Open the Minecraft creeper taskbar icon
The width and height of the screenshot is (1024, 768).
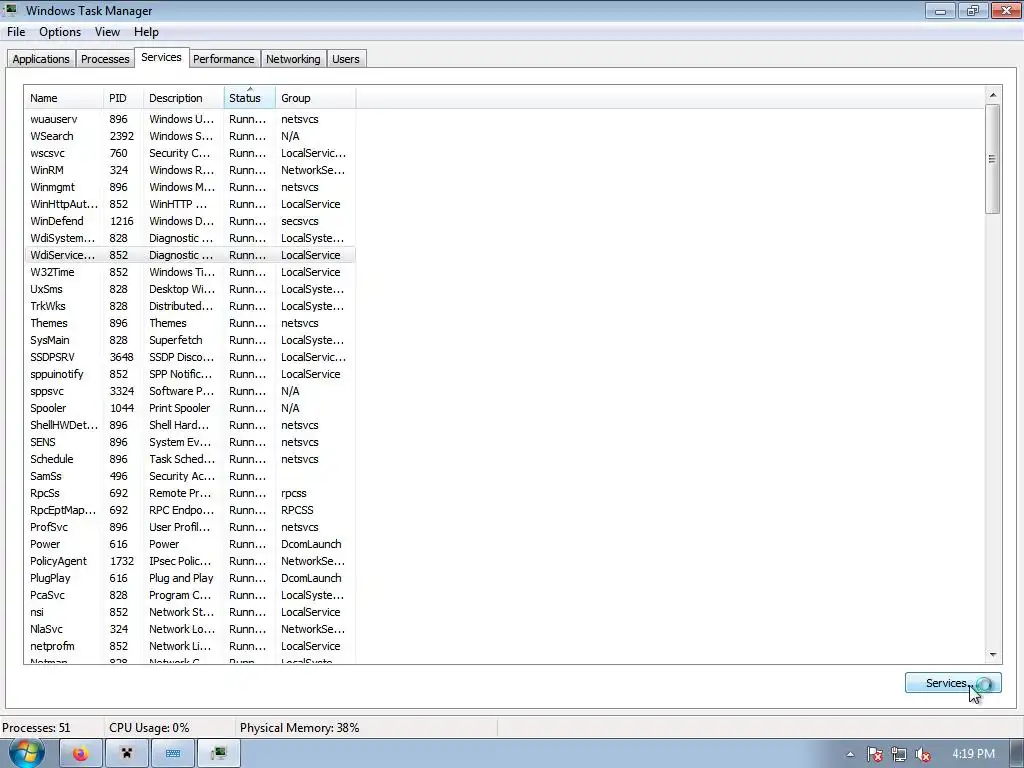point(127,754)
